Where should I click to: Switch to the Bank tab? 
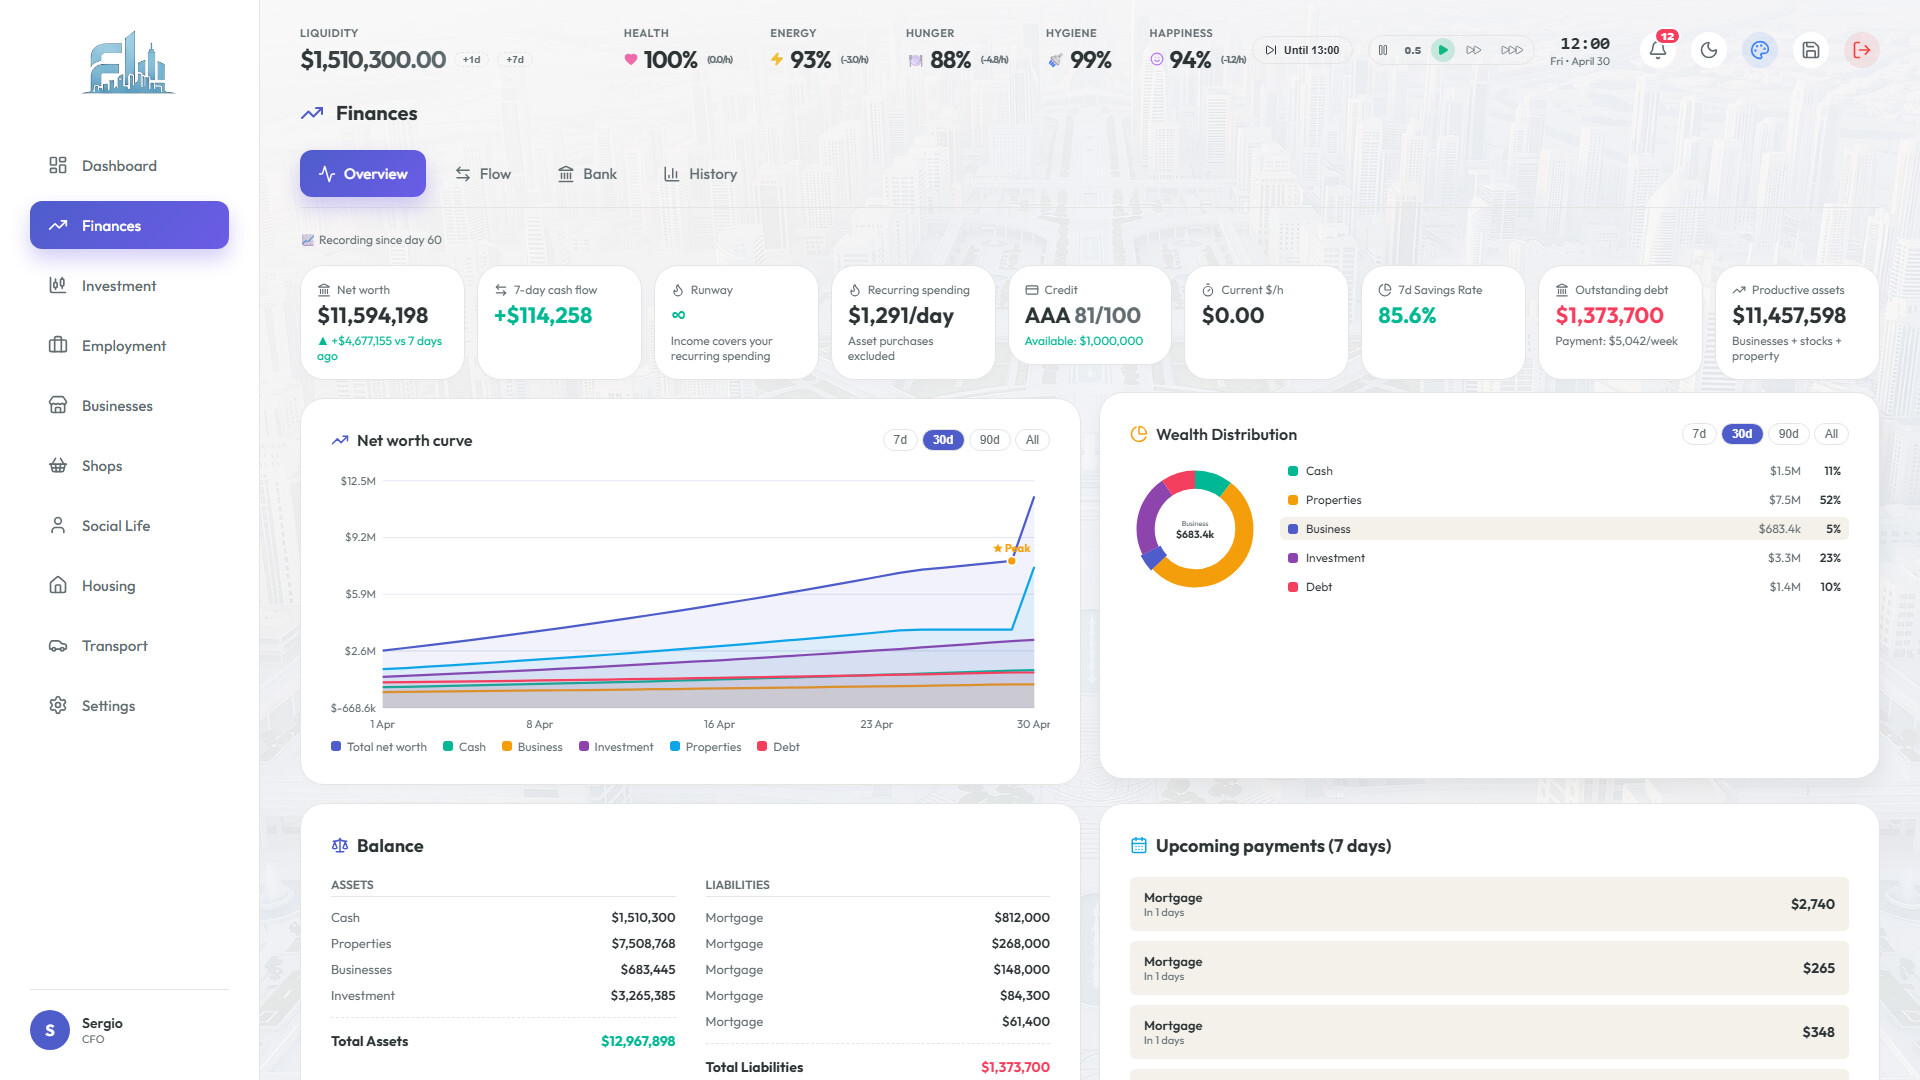(587, 174)
